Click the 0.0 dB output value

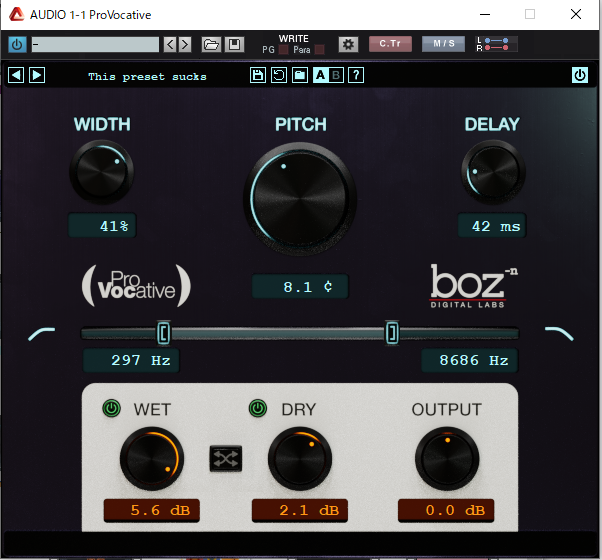click(x=446, y=510)
